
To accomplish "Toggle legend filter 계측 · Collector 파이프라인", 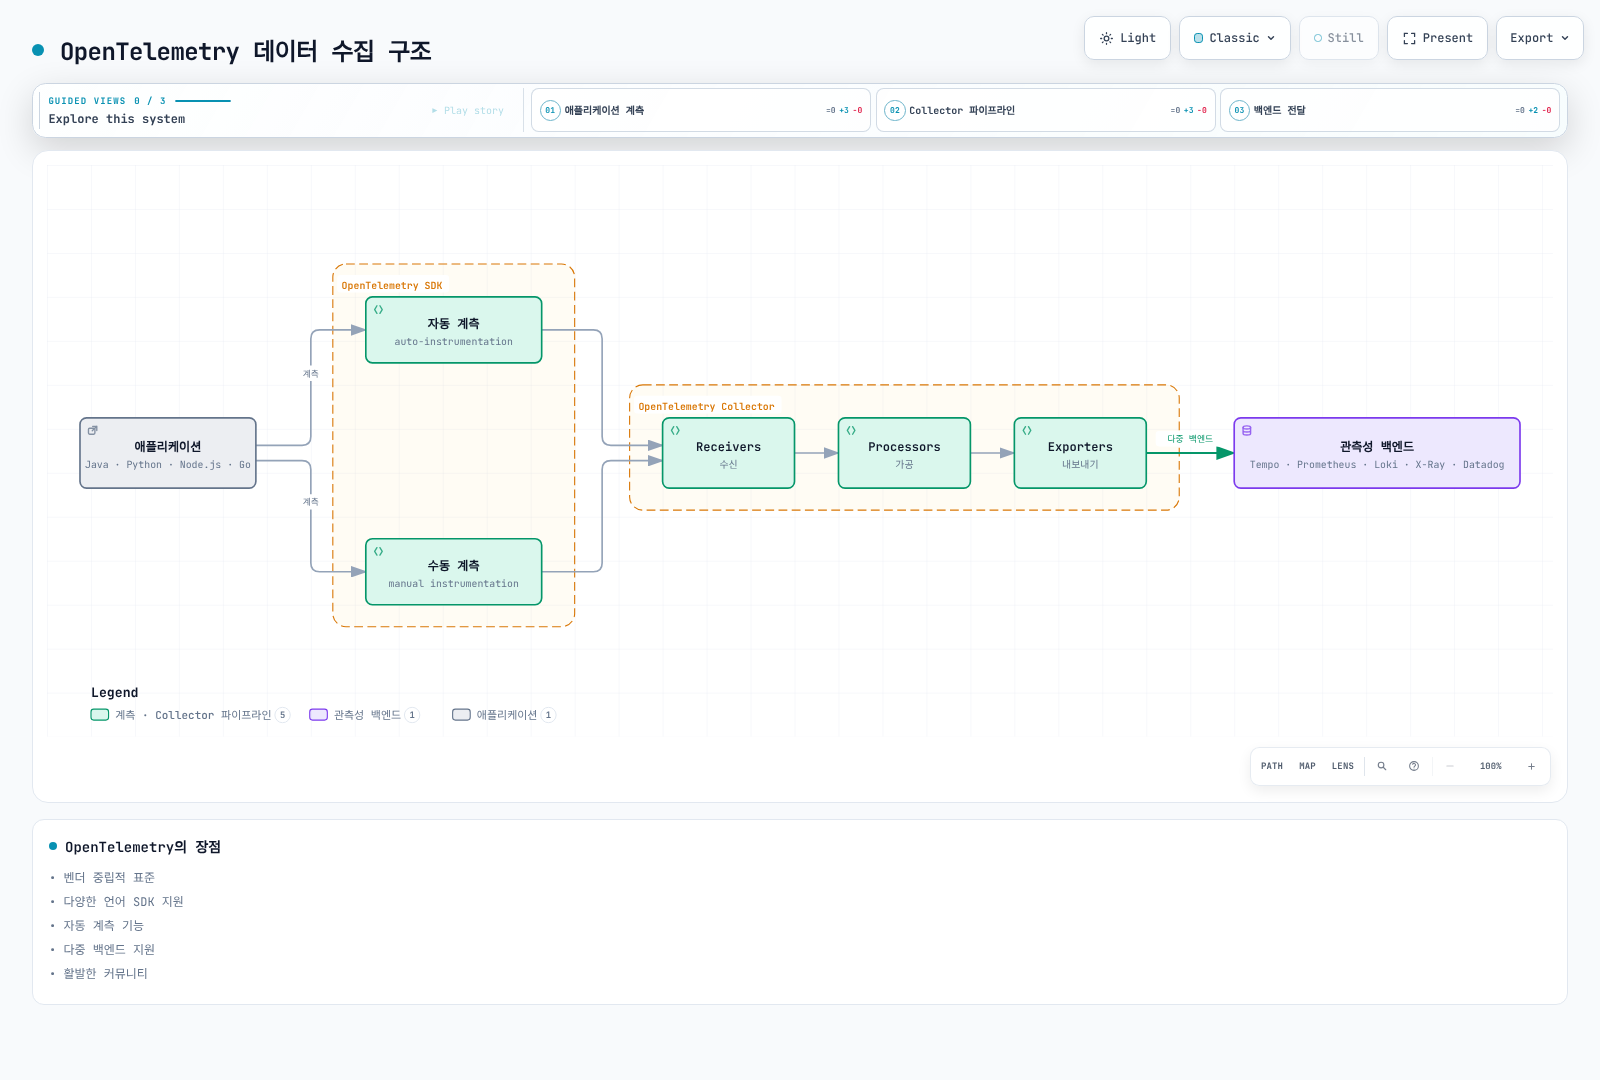I will tap(190, 715).
